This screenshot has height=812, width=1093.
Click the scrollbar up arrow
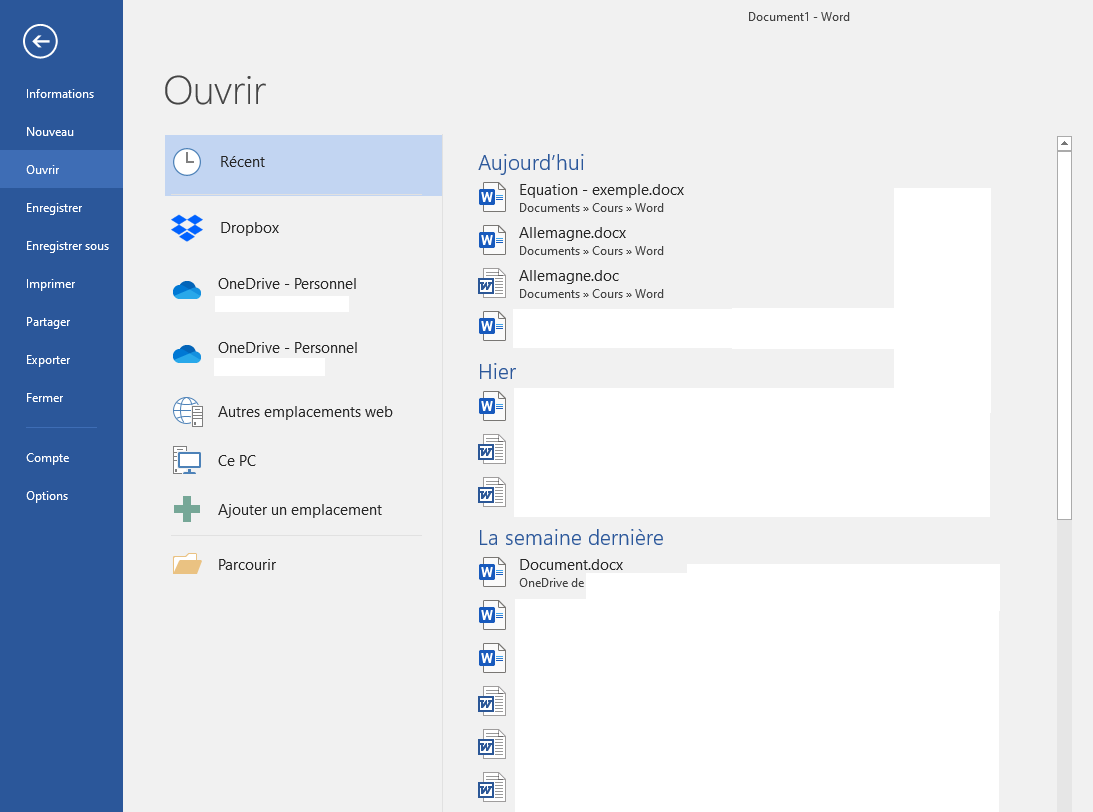tap(1064, 144)
